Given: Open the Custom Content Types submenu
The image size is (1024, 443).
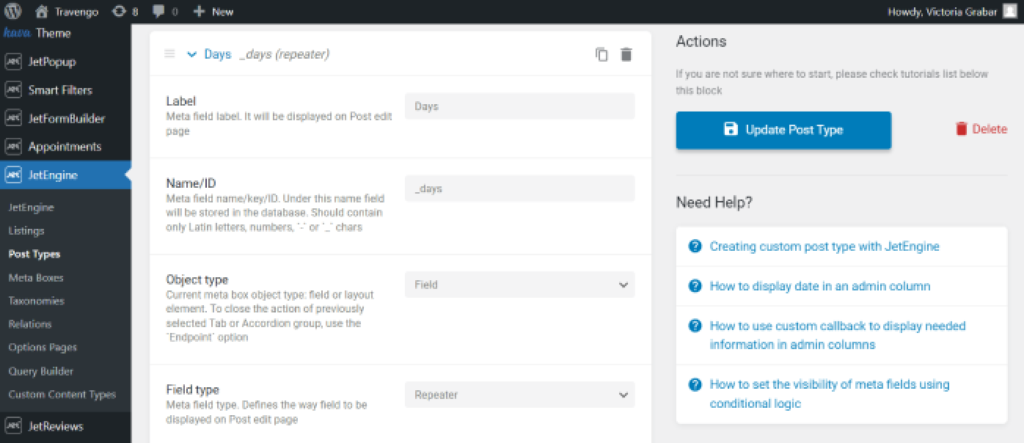Looking at the screenshot, I should (x=62, y=395).
